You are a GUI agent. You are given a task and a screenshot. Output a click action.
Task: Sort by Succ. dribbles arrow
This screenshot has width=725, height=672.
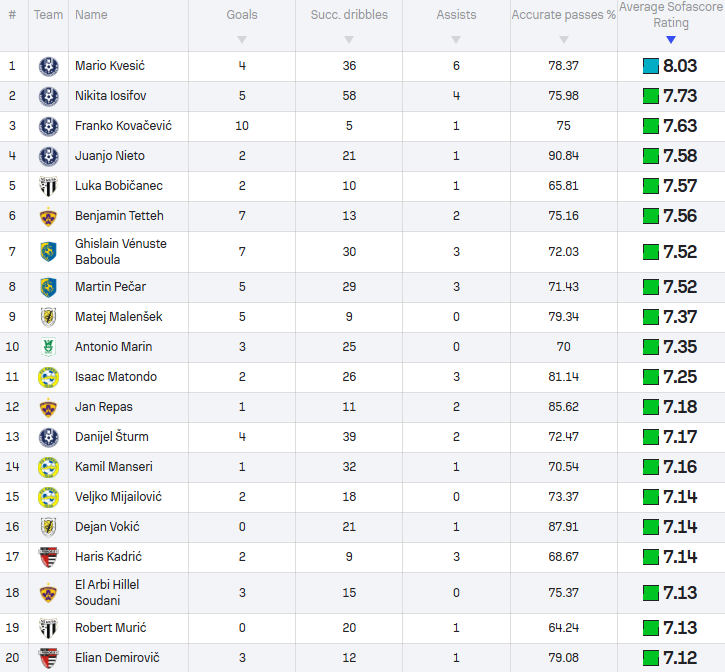(349, 40)
